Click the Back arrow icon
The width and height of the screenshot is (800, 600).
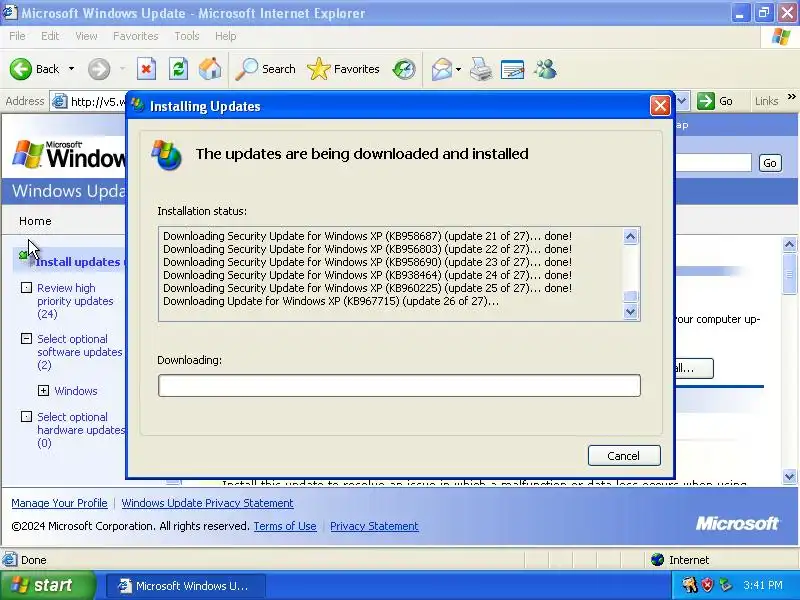pos(21,69)
